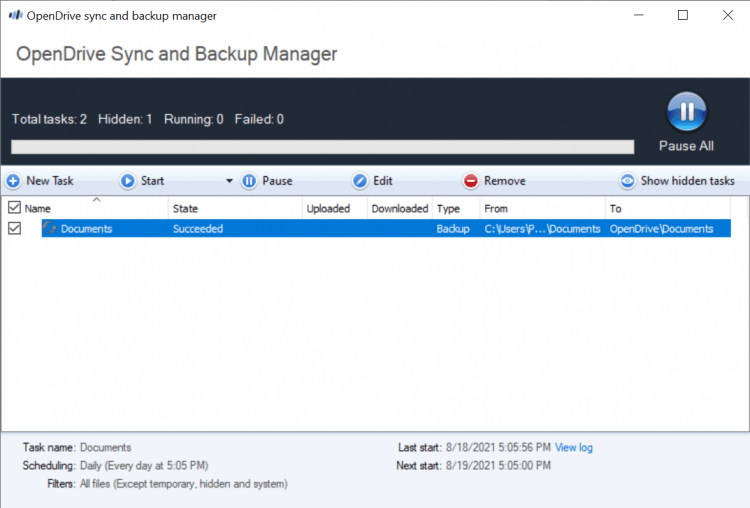Image resolution: width=750 pixels, height=508 pixels.
Task: Click the Pause All round icon
Action: point(686,112)
